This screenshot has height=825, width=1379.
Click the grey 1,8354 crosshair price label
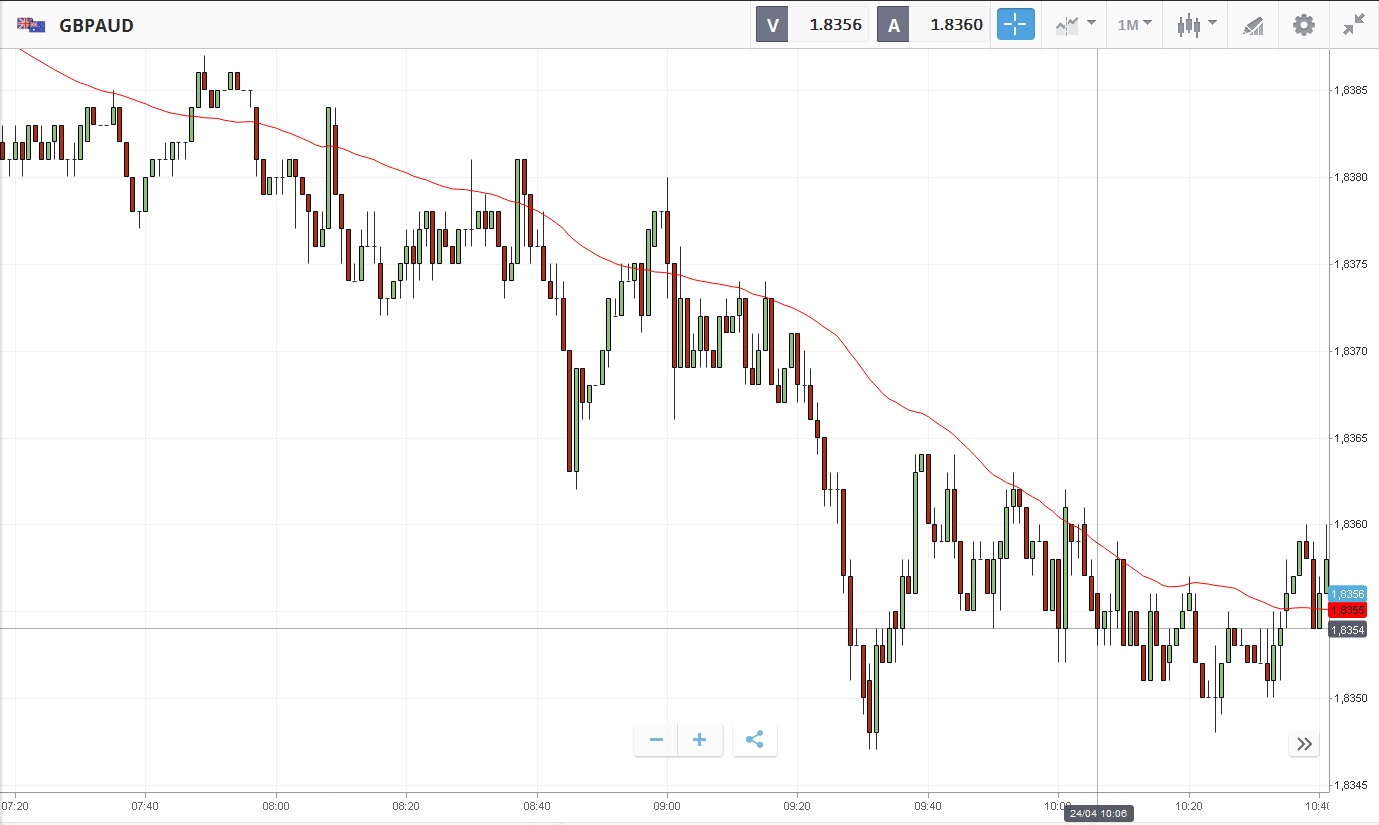[1348, 629]
